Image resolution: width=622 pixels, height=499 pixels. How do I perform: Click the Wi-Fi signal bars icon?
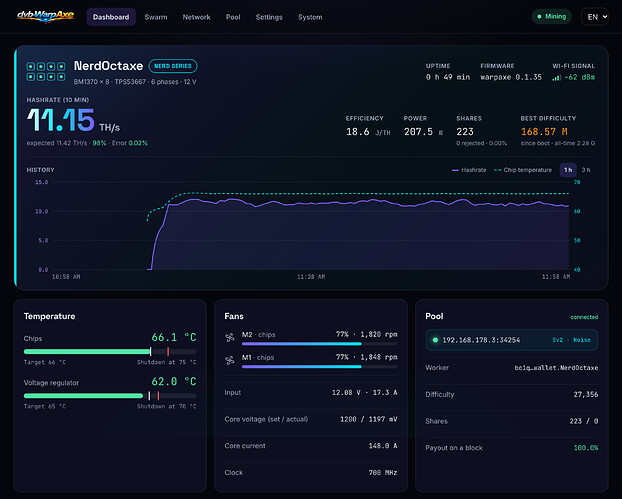(x=556, y=77)
